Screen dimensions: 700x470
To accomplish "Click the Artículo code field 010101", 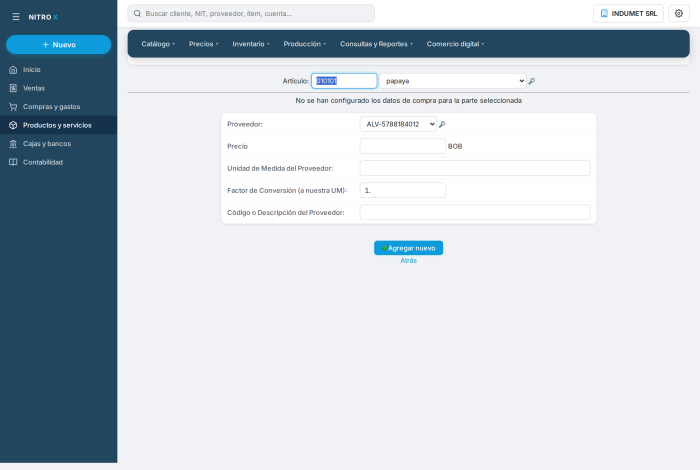I will 344,81.
